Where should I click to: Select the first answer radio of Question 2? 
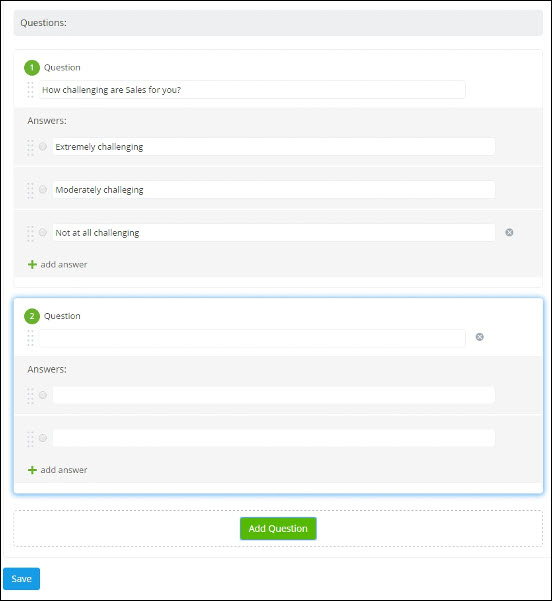(43, 395)
